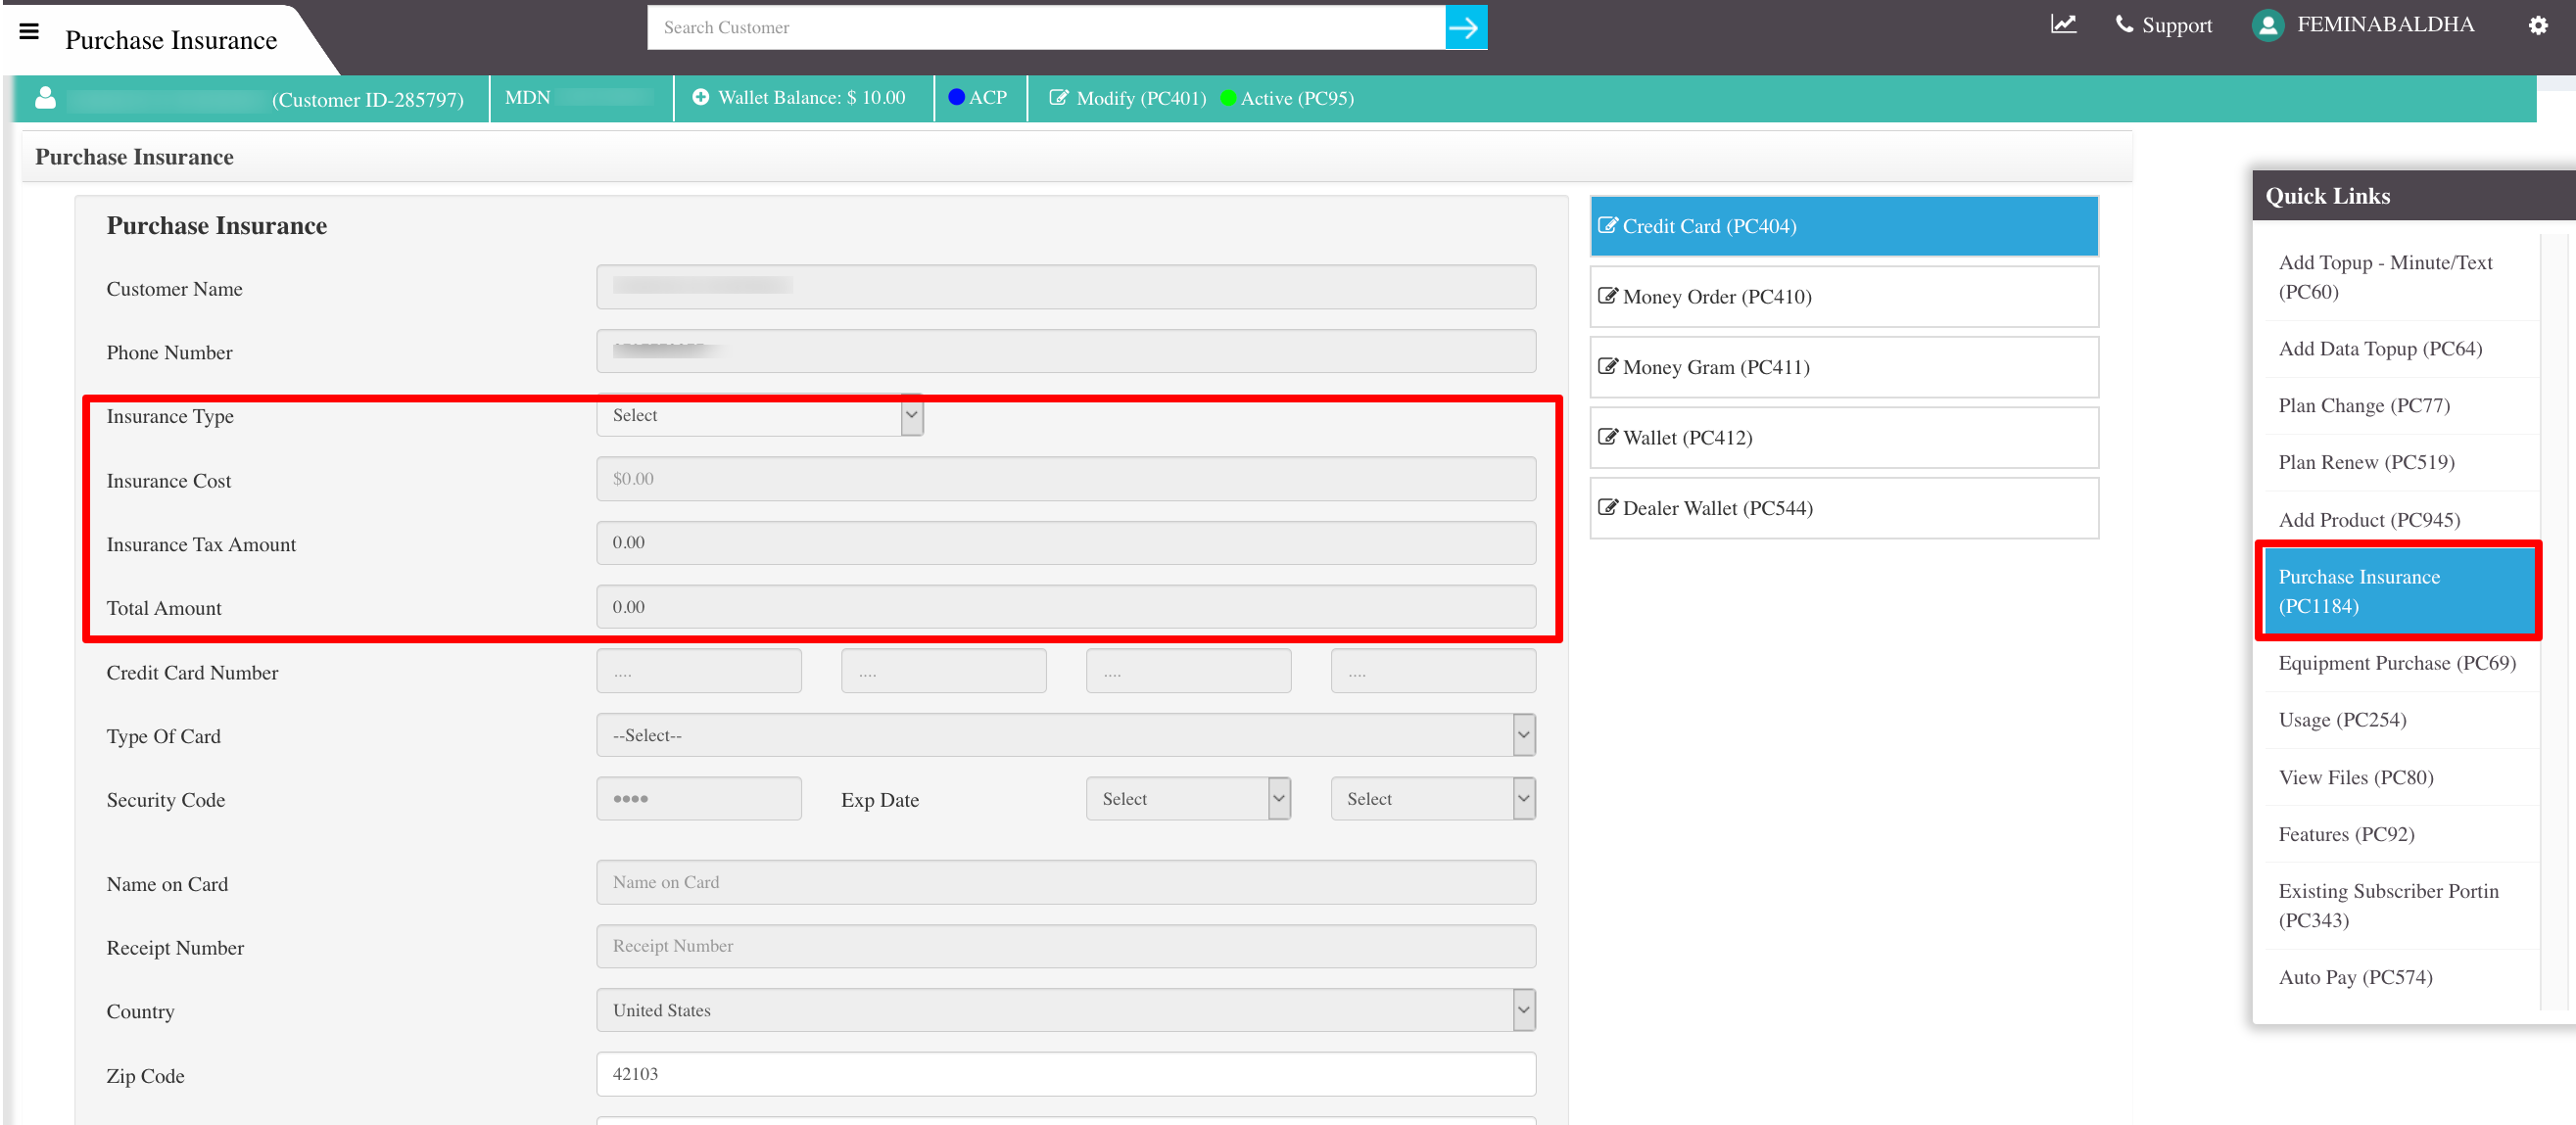Open Equipment Purchase (PC69) quick link
This screenshot has width=2576, height=1125.
[2396, 664]
